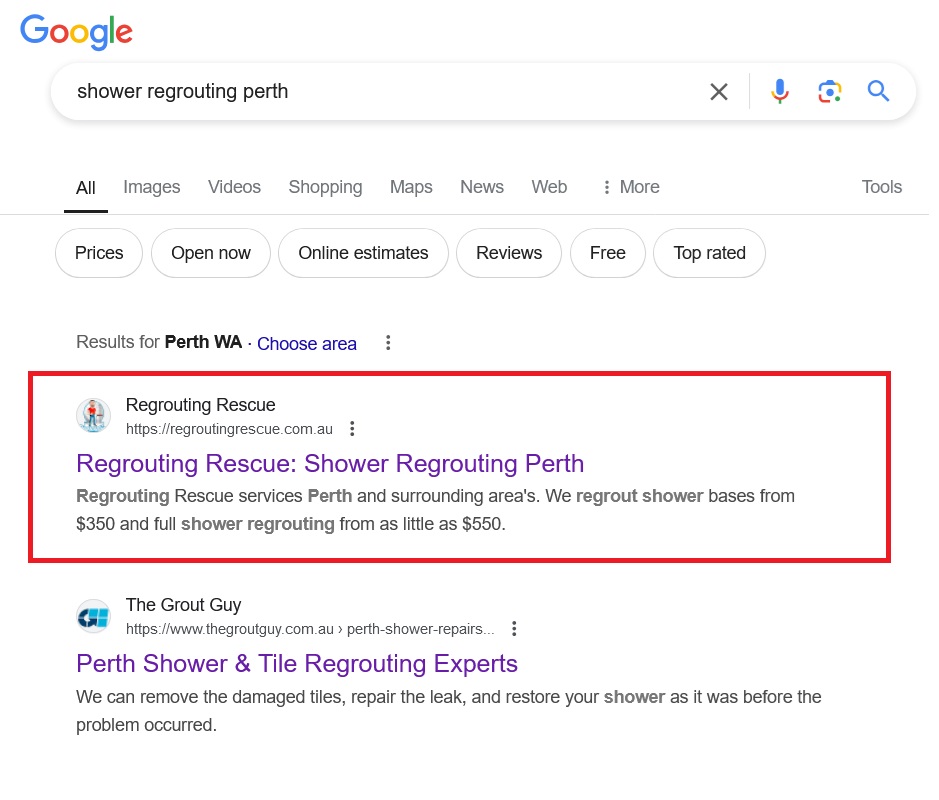939x800 pixels.
Task: Open the Maps tab
Action: pyautogui.click(x=411, y=187)
